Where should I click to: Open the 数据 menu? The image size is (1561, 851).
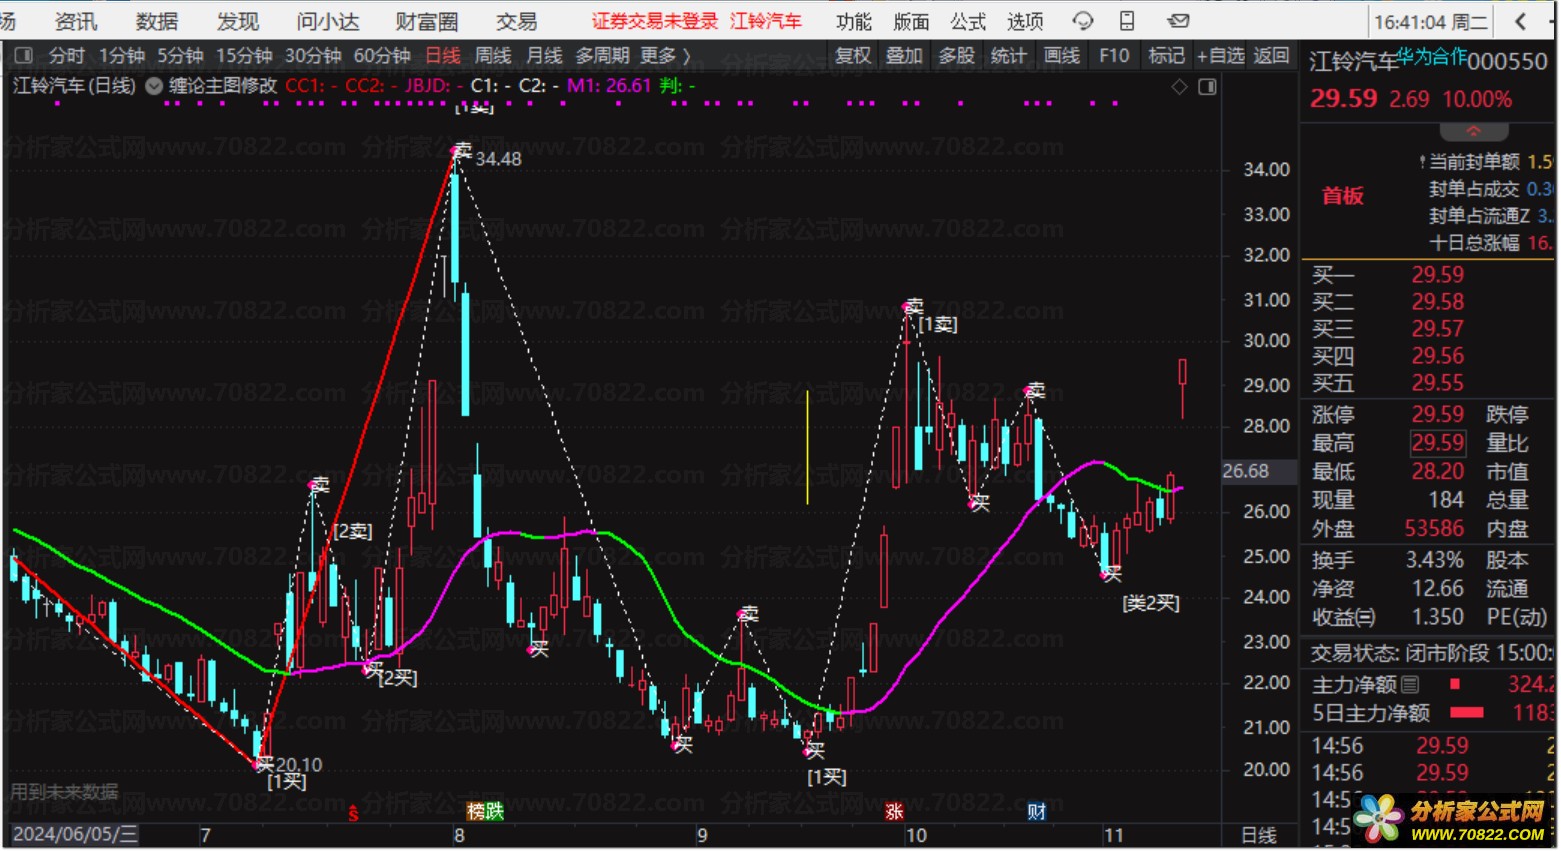[157, 21]
